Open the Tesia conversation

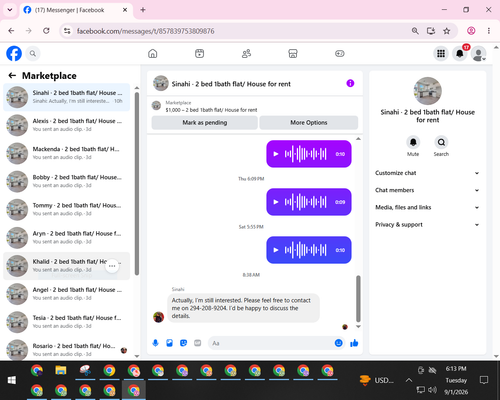pyautogui.click(x=67, y=322)
